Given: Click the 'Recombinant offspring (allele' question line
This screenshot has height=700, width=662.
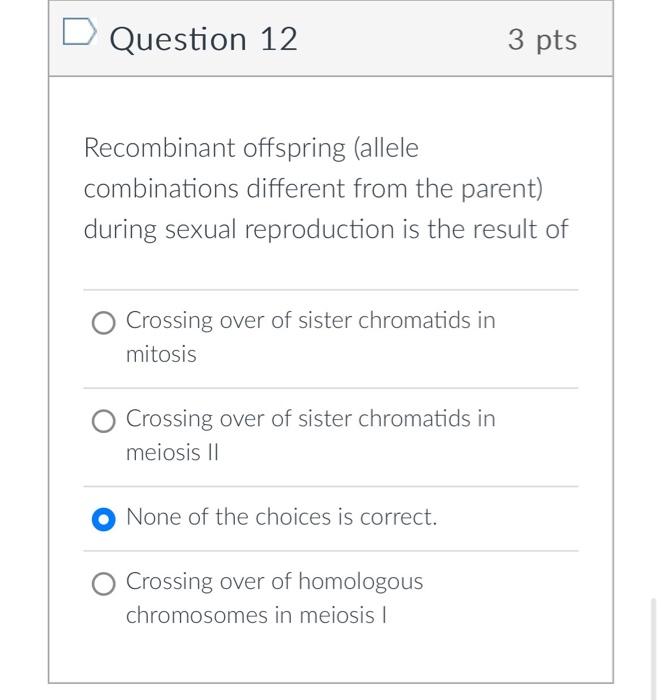Looking at the screenshot, I should click(x=251, y=148).
